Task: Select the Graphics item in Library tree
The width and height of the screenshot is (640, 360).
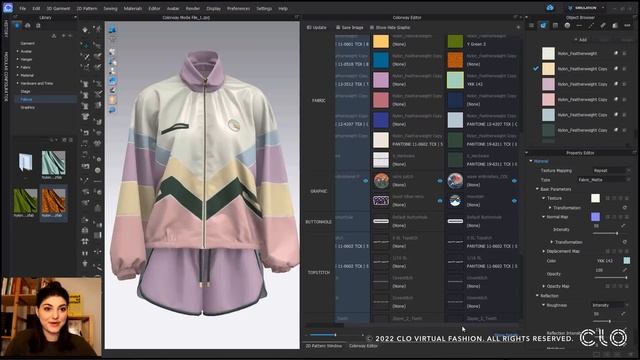Action: click(x=27, y=107)
